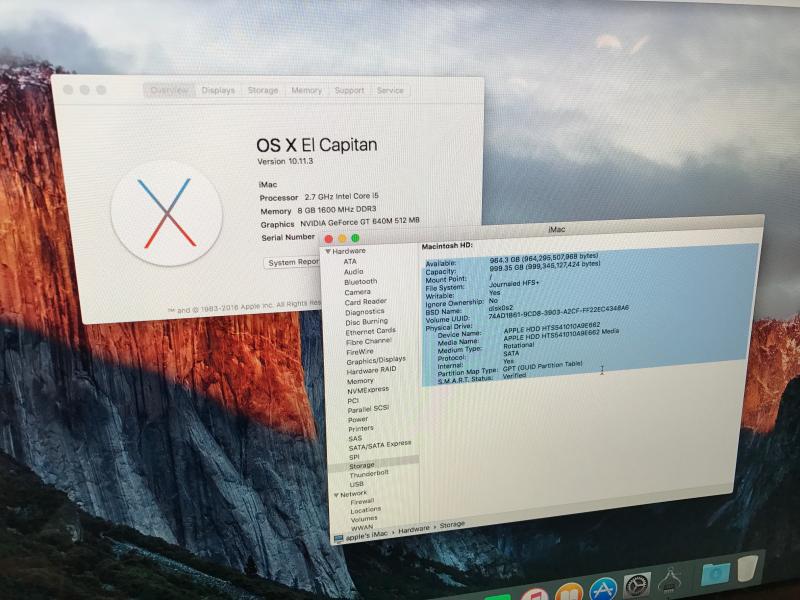Click the System Report button
The height and width of the screenshot is (600, 800).
click(293, 262)
